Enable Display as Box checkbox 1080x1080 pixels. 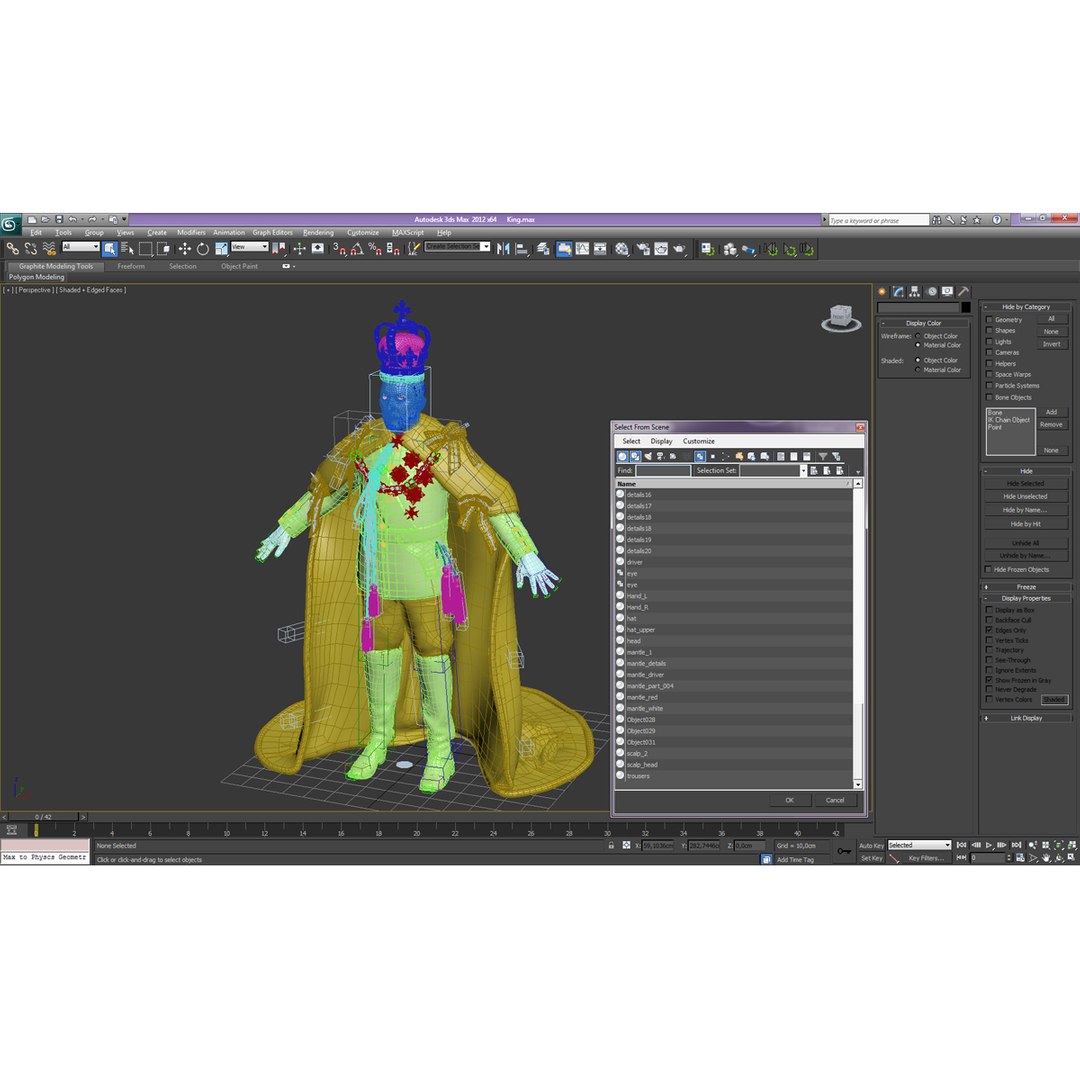989,610
